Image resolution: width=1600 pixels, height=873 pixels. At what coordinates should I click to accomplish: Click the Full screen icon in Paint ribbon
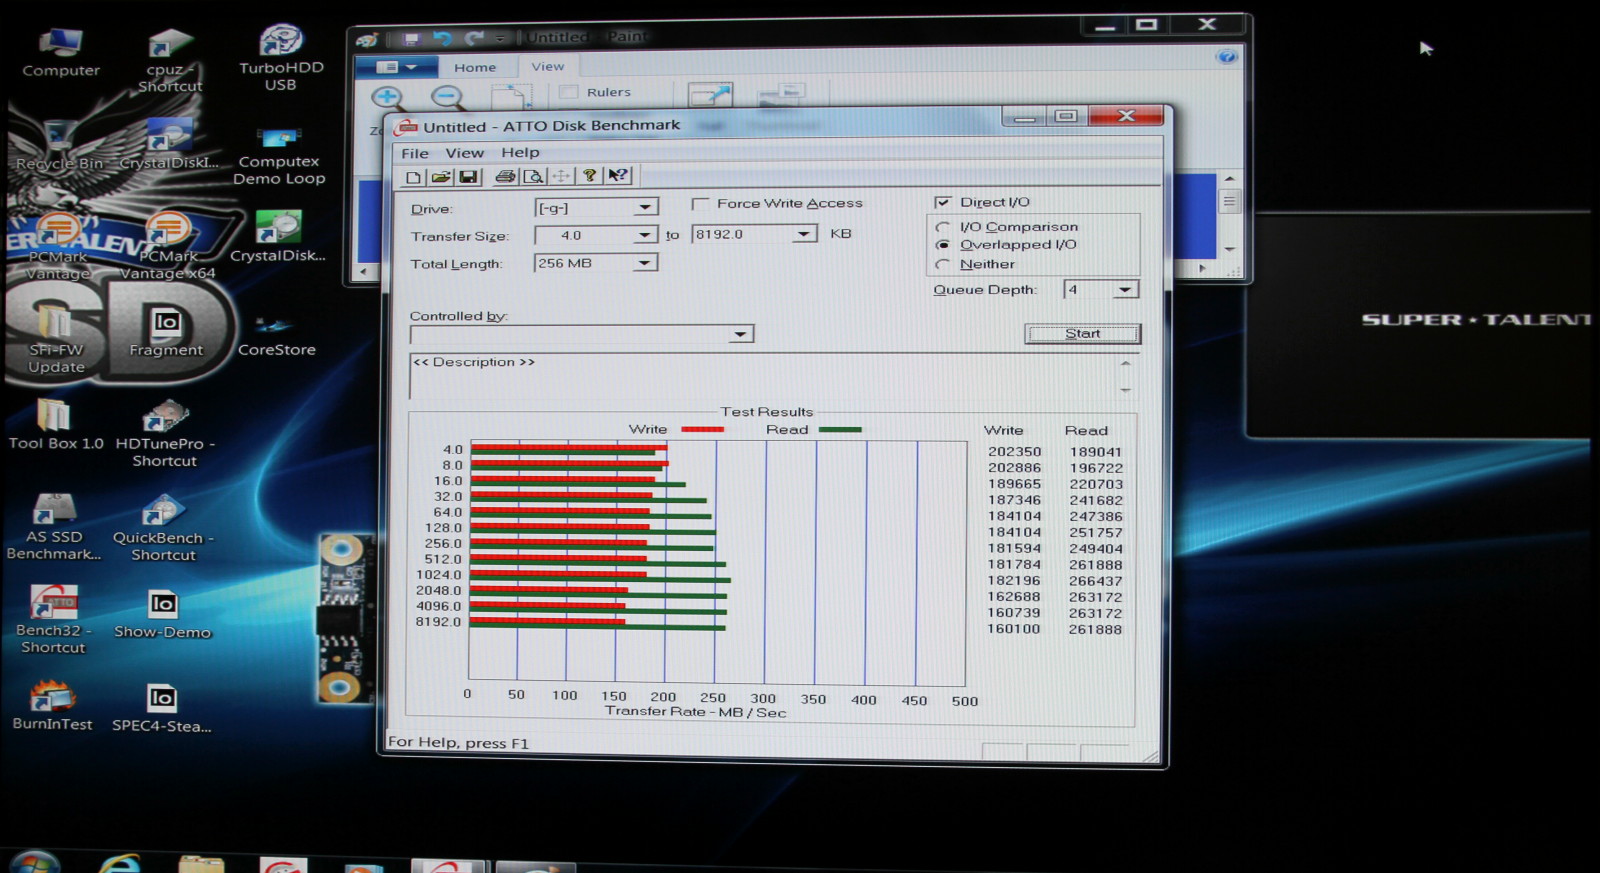tap(711, 95)
